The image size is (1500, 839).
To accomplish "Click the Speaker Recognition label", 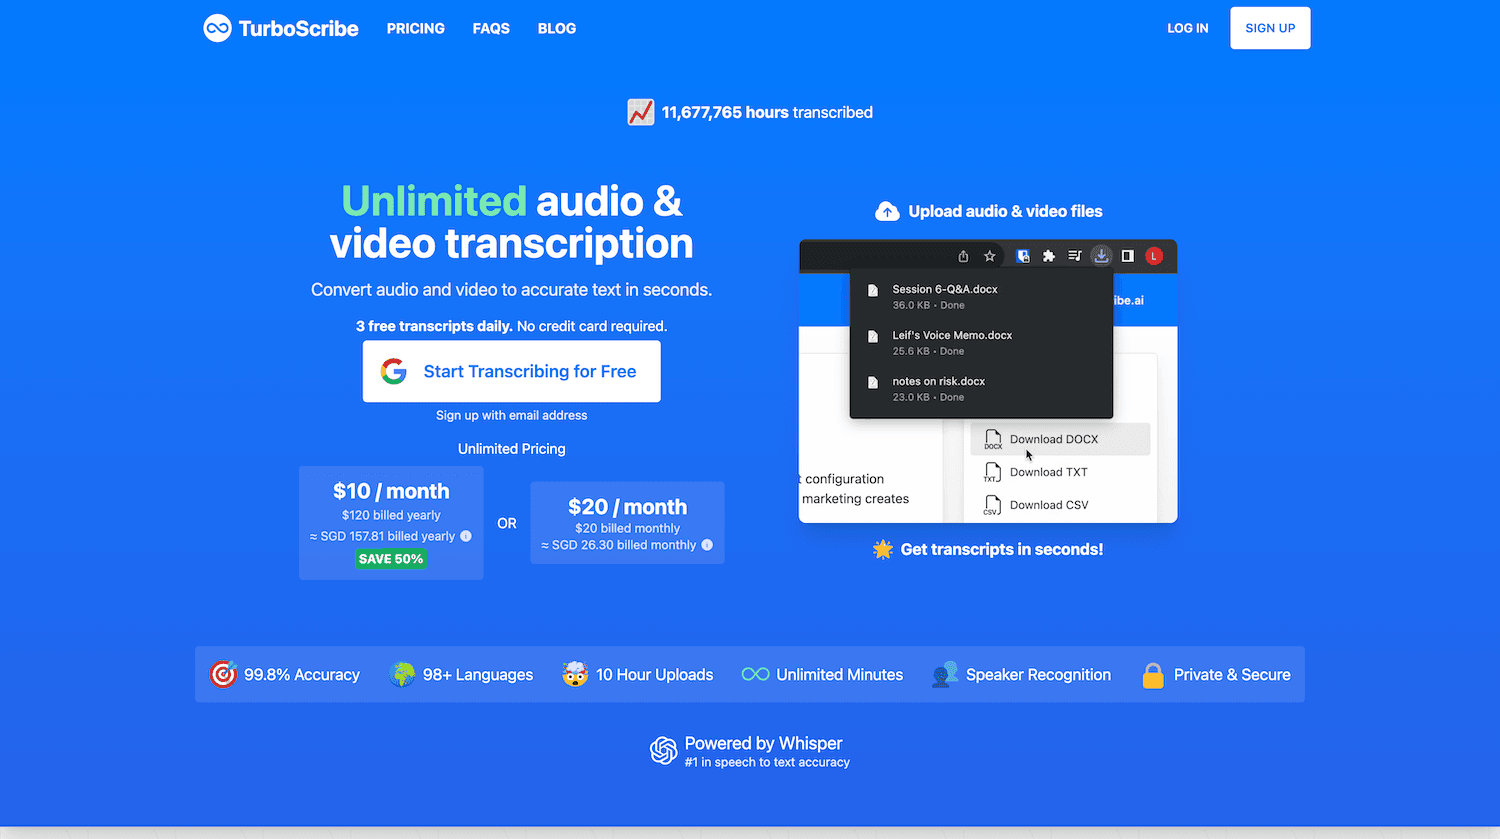I will (1038, 675).
